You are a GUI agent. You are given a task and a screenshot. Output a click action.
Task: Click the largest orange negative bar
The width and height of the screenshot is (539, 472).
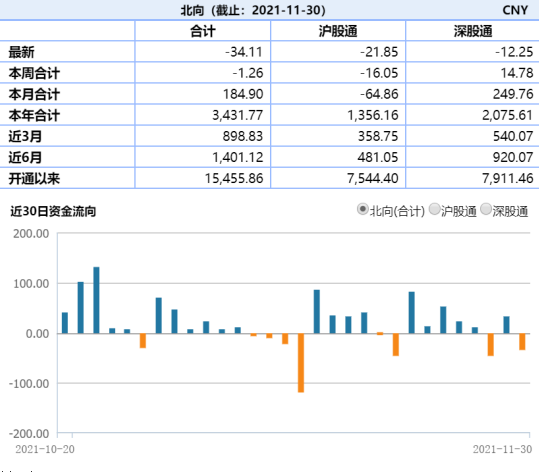(x=301, y=363)
